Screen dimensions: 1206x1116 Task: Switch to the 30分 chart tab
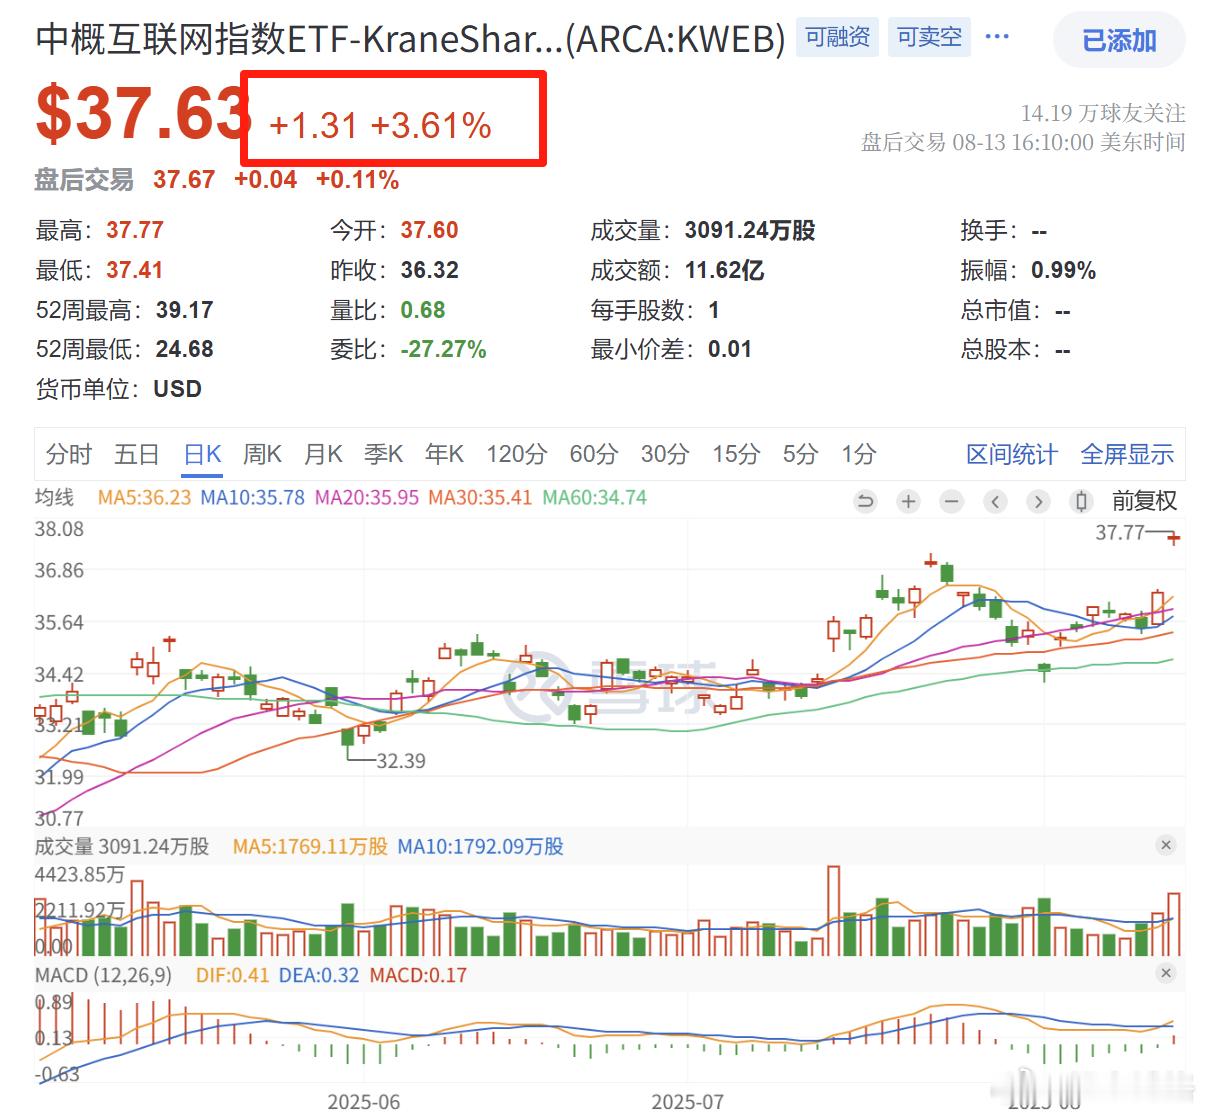[x=665, y=454]
